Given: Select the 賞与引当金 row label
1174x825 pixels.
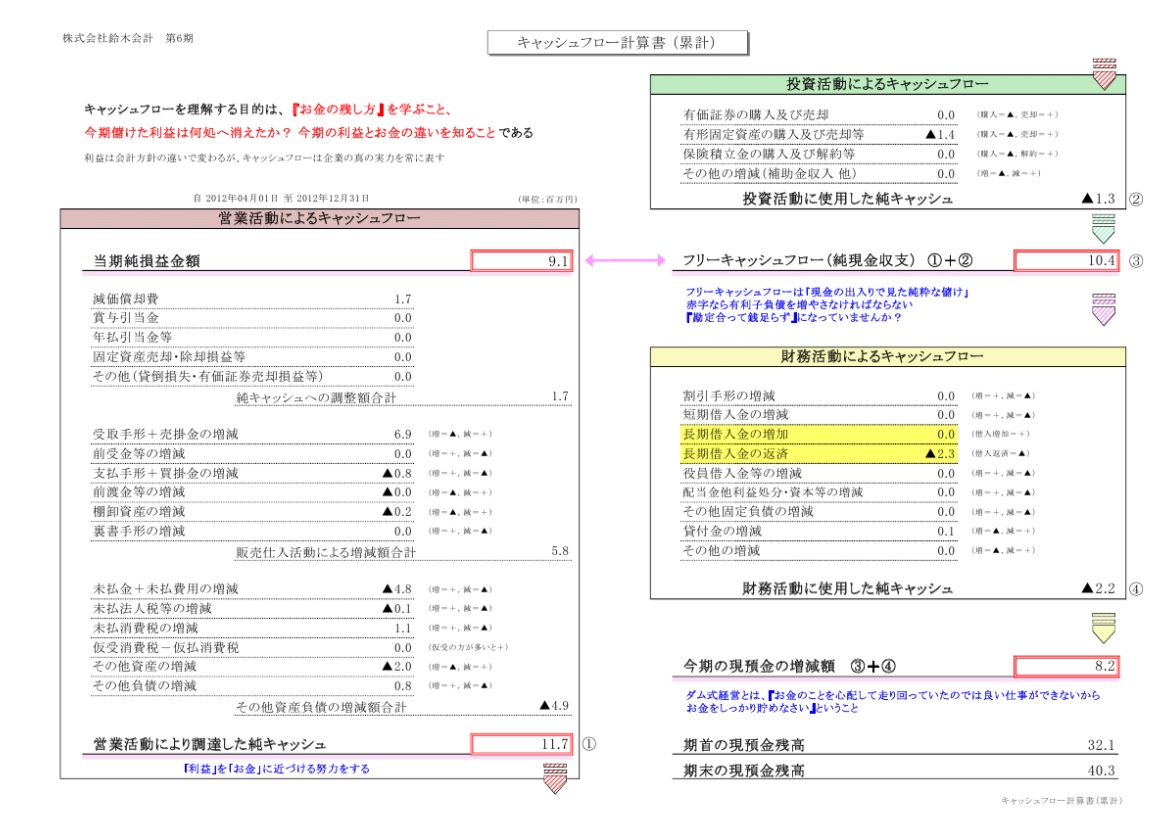Looking at the screenshot, I should [x=126, y=317].
